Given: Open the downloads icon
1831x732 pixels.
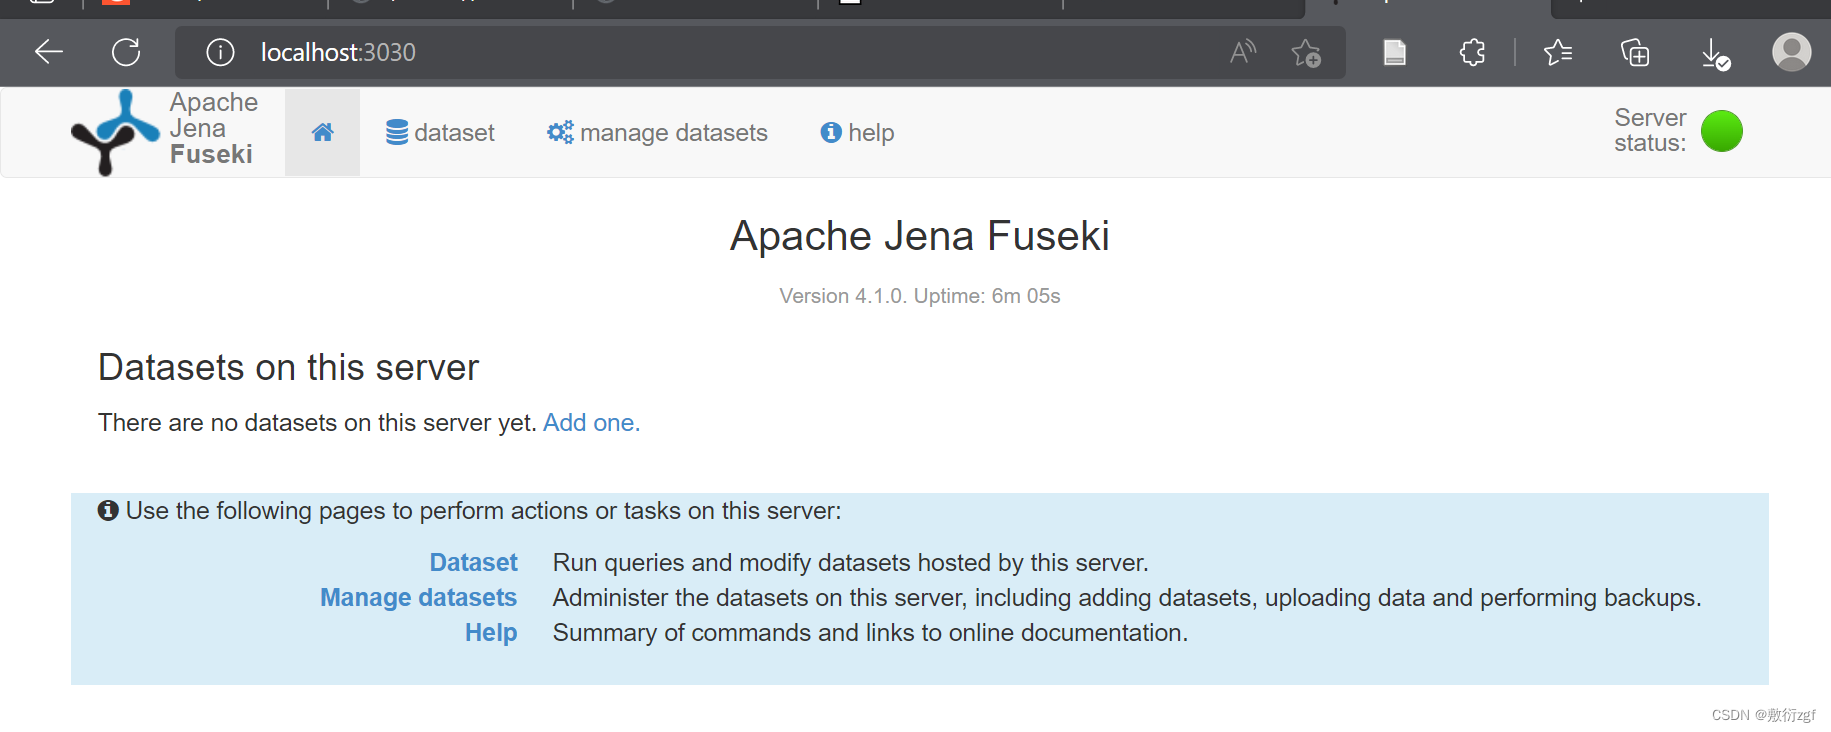Looking at the screenshot, I should click(1714, 53).
